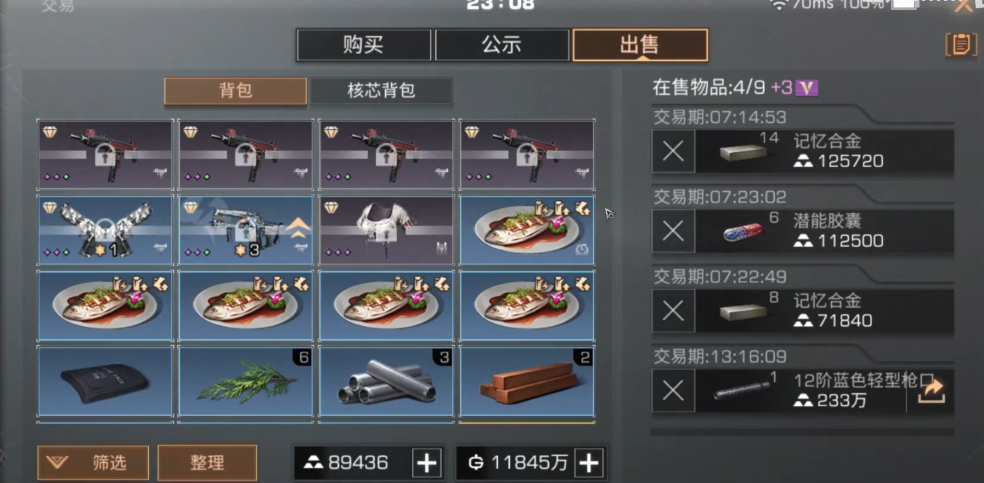Screen dimensions: 984x483
Task: Click the upgrade chevrons on the star-3 gun
Action: (x=298, y=228)
